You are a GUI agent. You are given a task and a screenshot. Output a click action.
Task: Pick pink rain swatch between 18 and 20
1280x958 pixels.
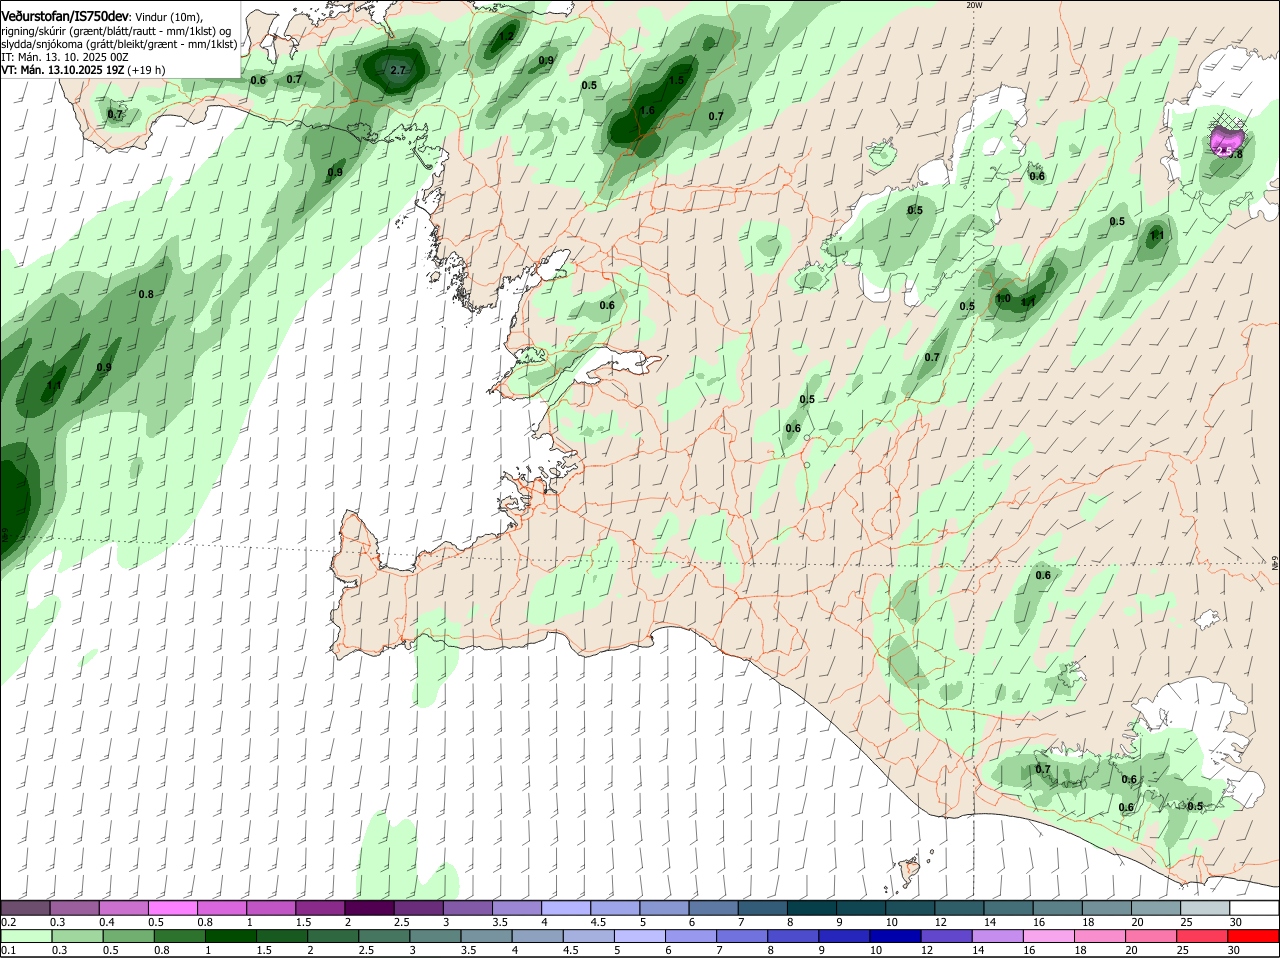(x=1102, y=935)
